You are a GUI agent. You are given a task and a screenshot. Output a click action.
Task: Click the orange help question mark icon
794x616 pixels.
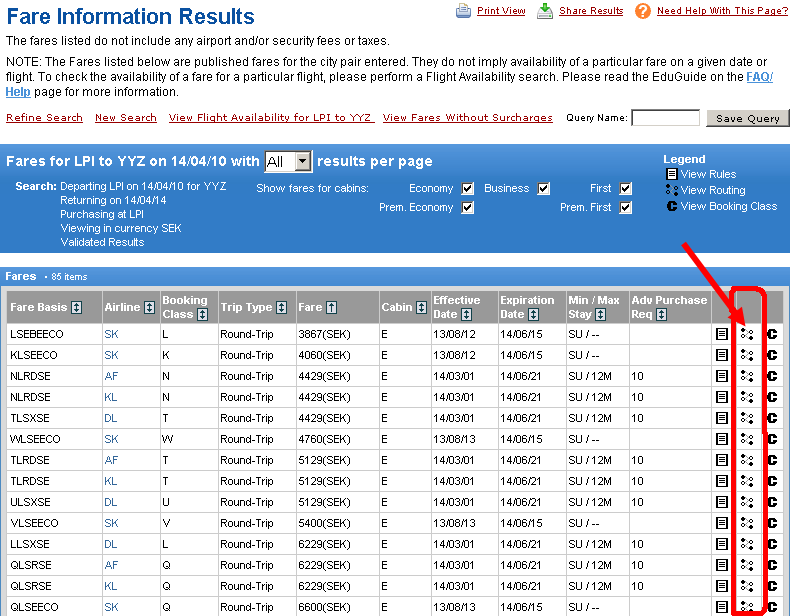tap(643, 11)
